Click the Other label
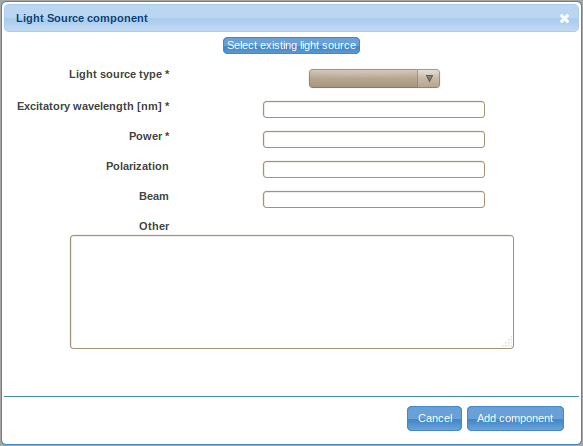 pyautogui.click(x=154, y=226)
